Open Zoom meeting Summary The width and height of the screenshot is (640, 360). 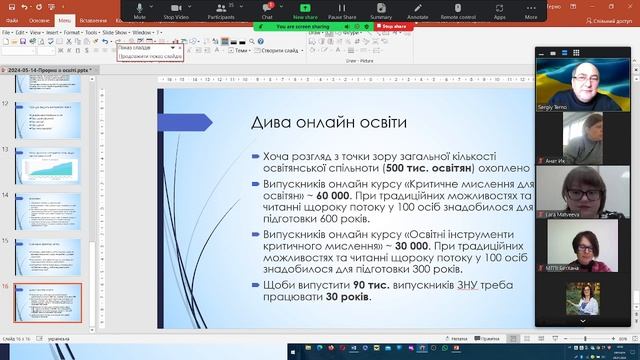tap(381, 11)
